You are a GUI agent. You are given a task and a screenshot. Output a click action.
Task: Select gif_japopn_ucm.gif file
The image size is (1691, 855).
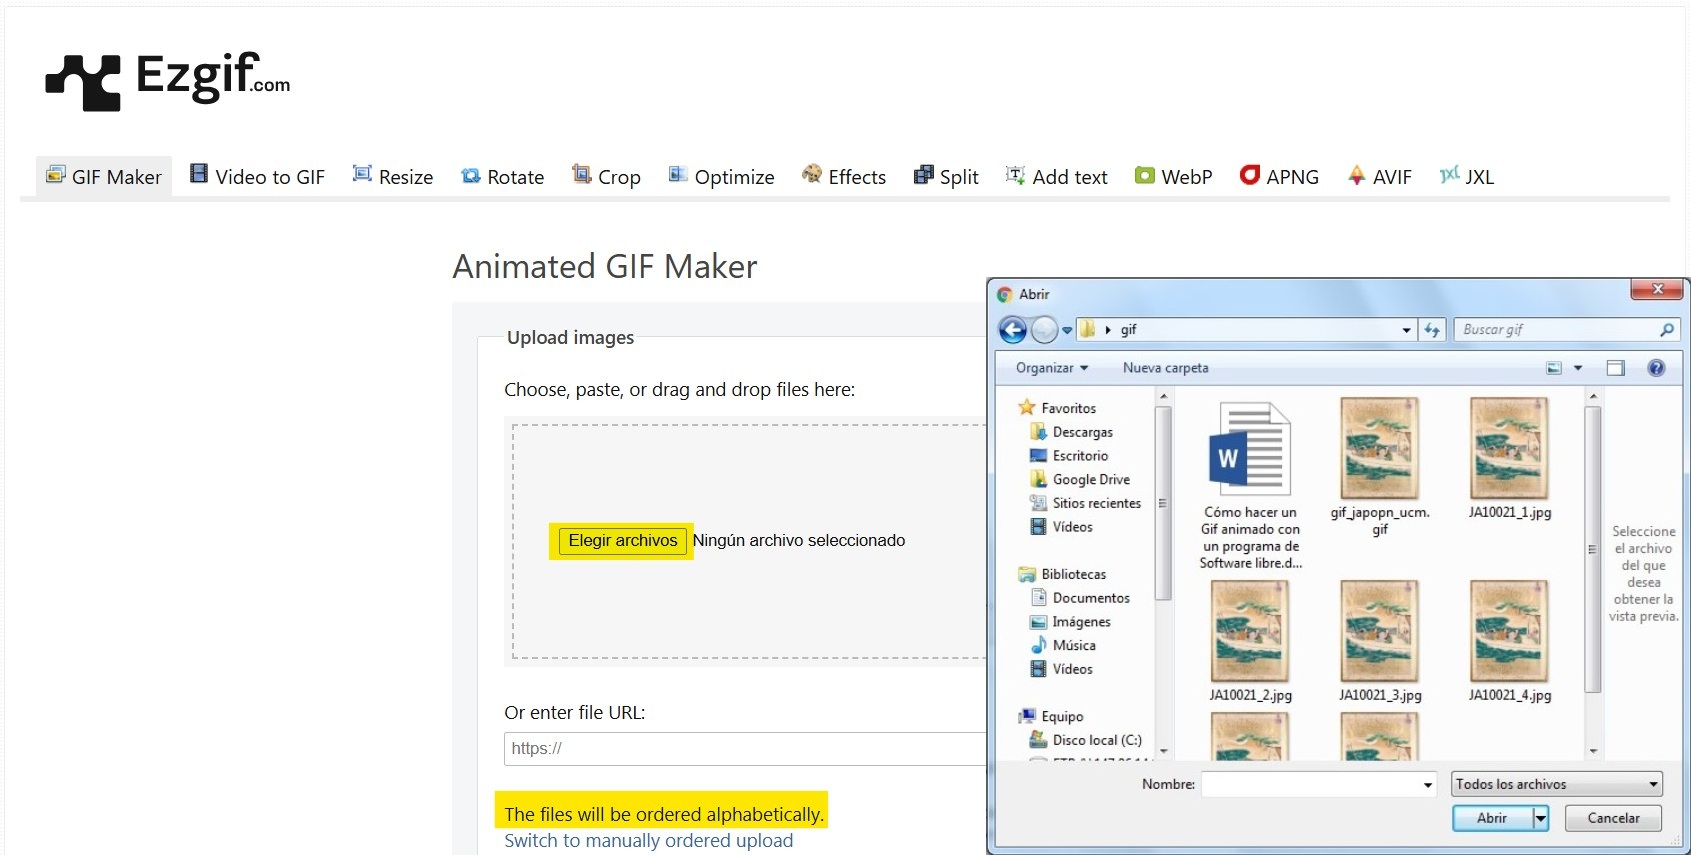coord(1380,468)
